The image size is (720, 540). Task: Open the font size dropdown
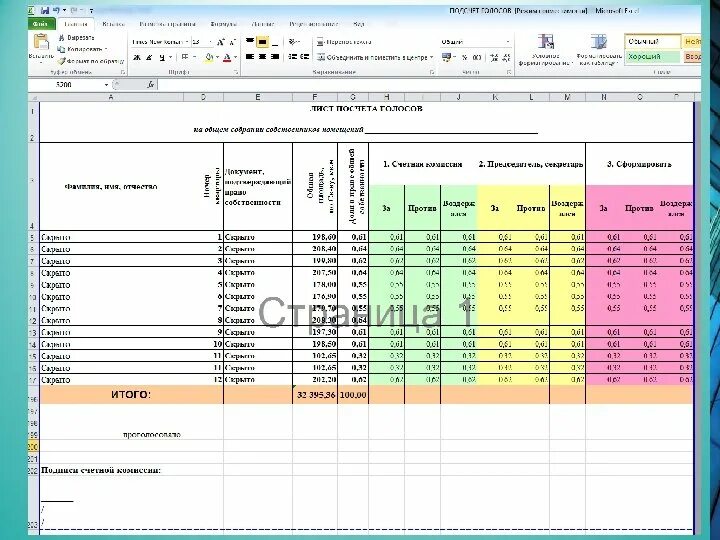[x=211, y=42]
